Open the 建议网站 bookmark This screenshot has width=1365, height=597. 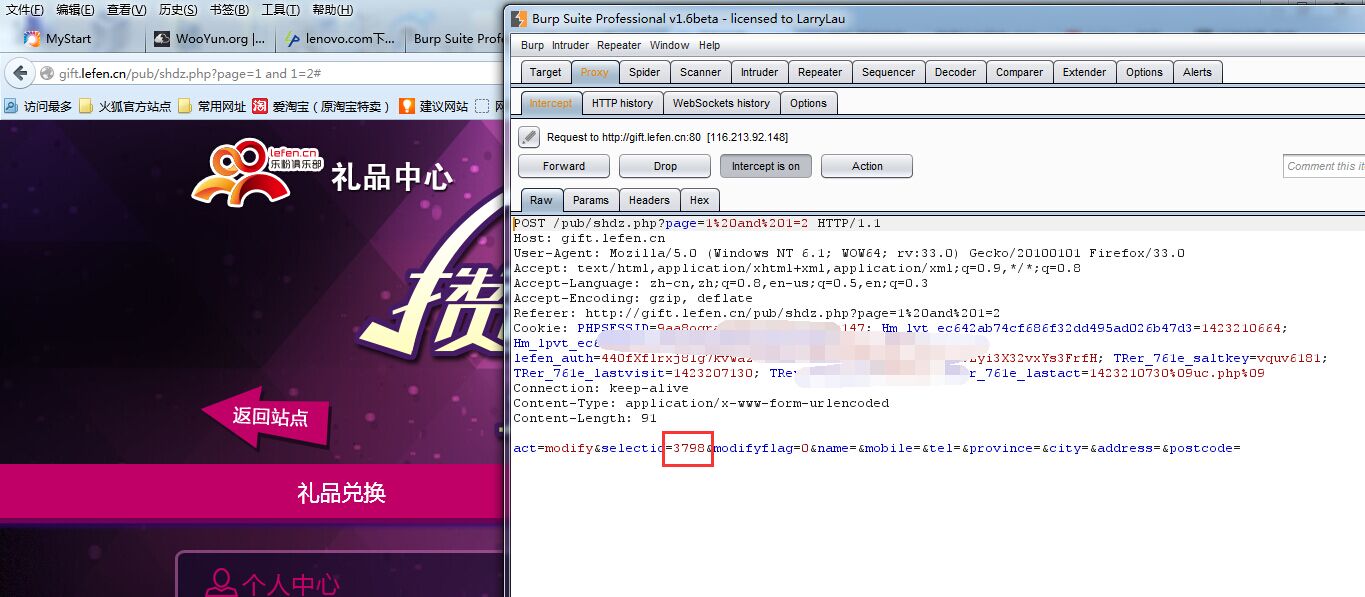click(434, 106)
